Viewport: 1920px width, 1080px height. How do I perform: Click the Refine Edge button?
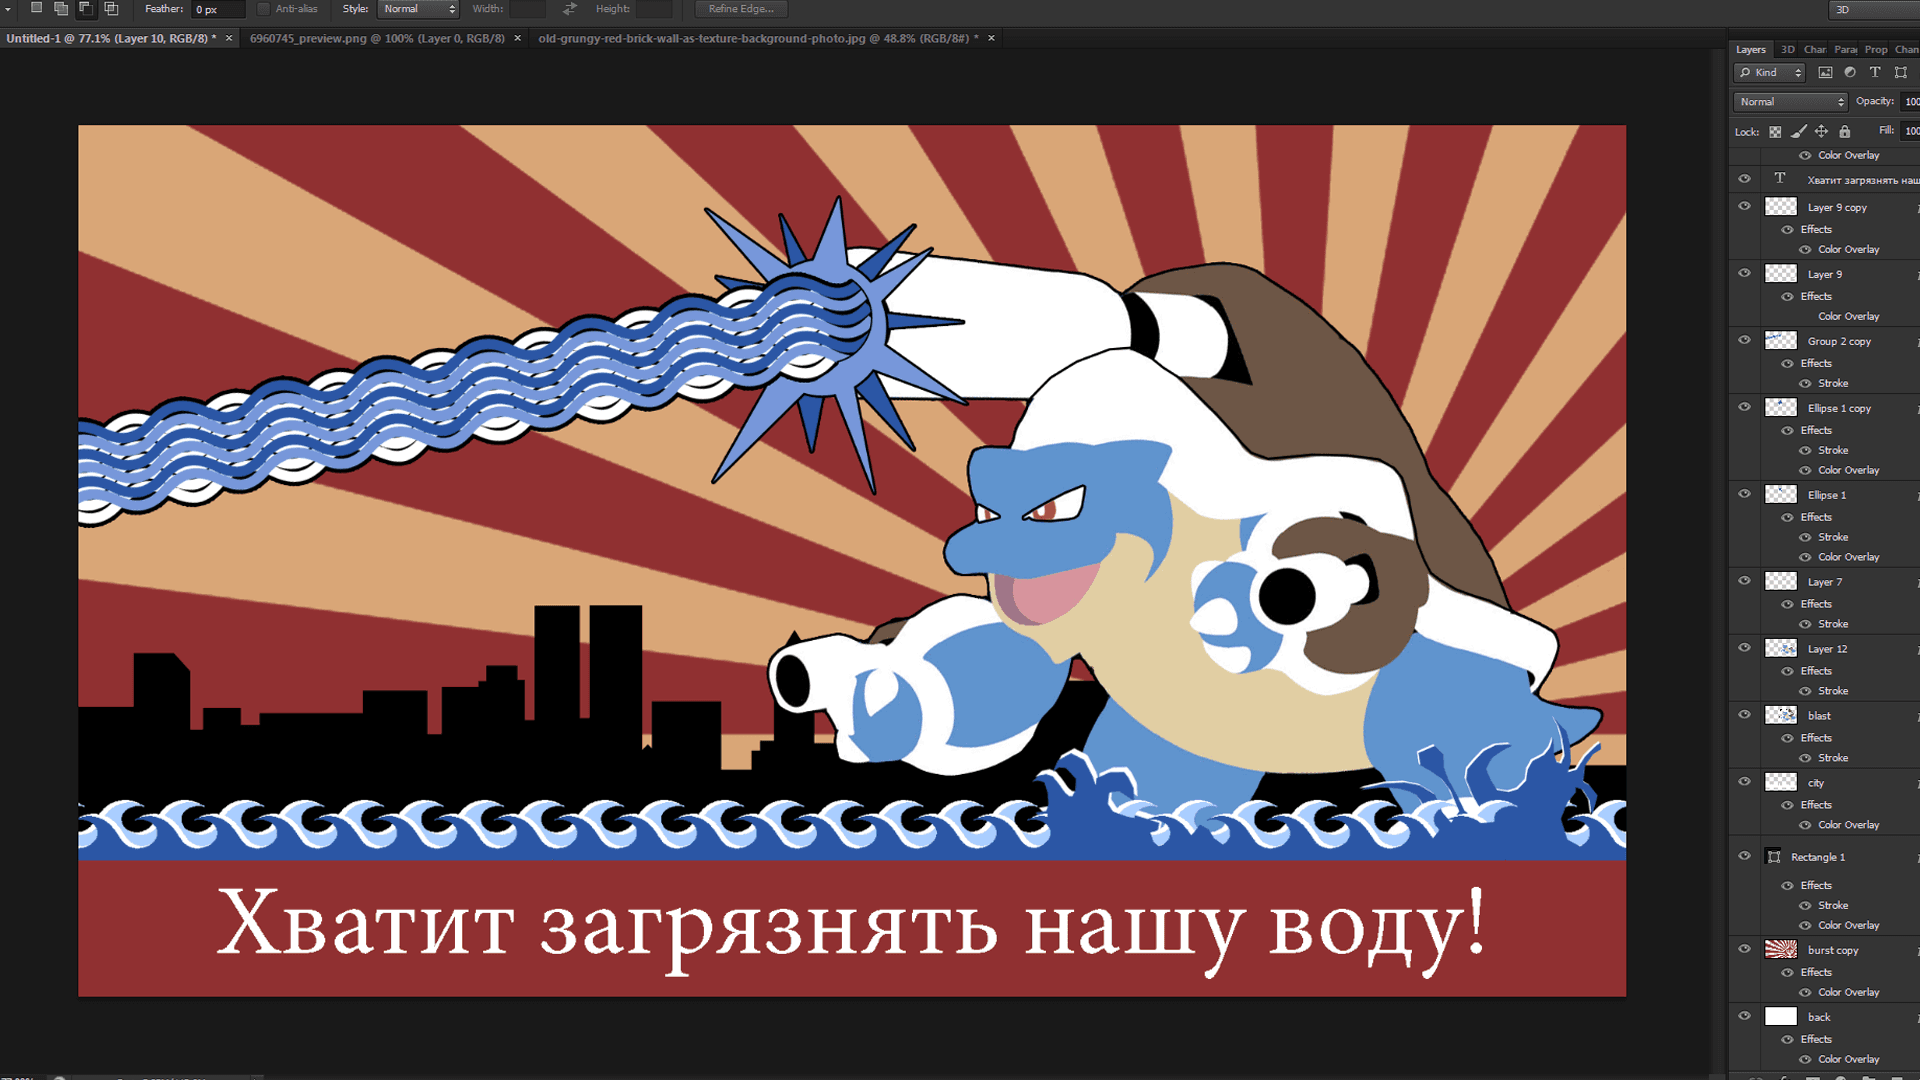pos(741,9)
